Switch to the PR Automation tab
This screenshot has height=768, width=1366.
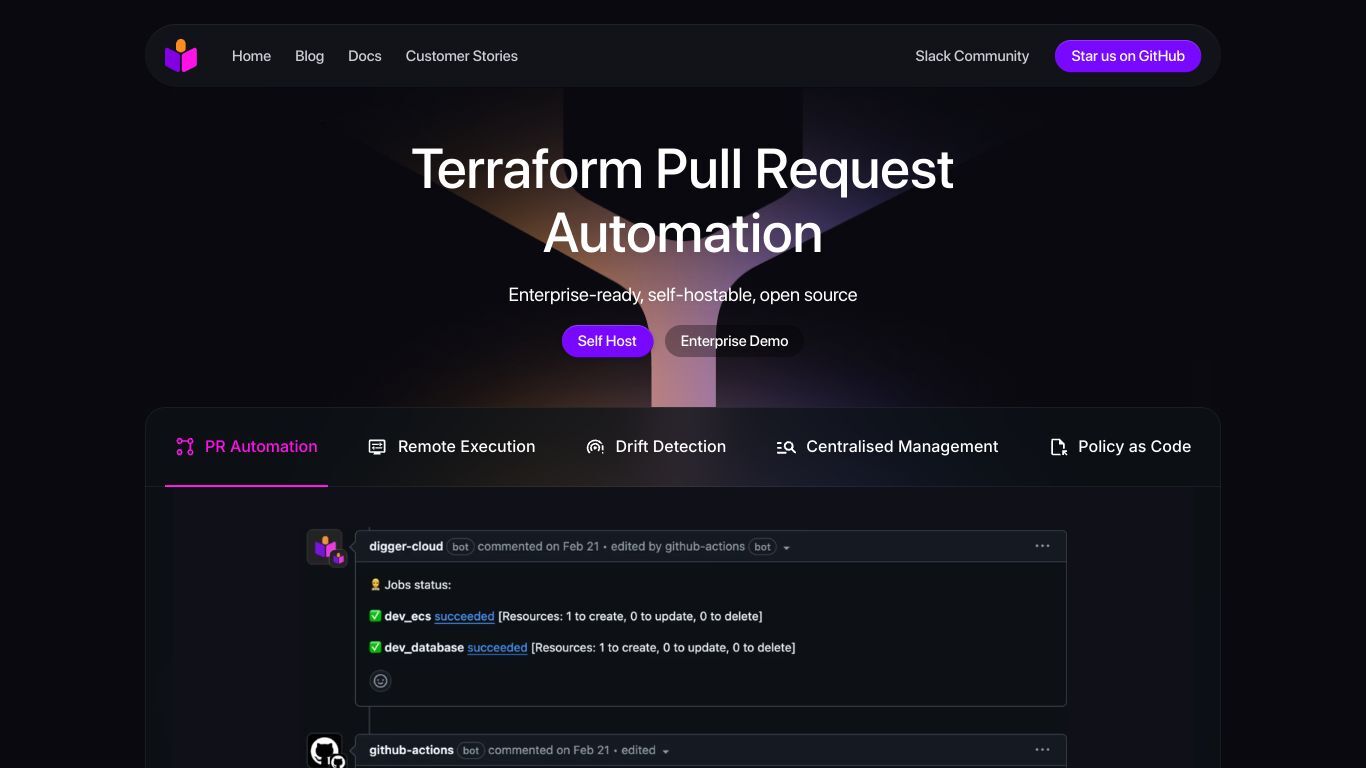click(246, 447)
